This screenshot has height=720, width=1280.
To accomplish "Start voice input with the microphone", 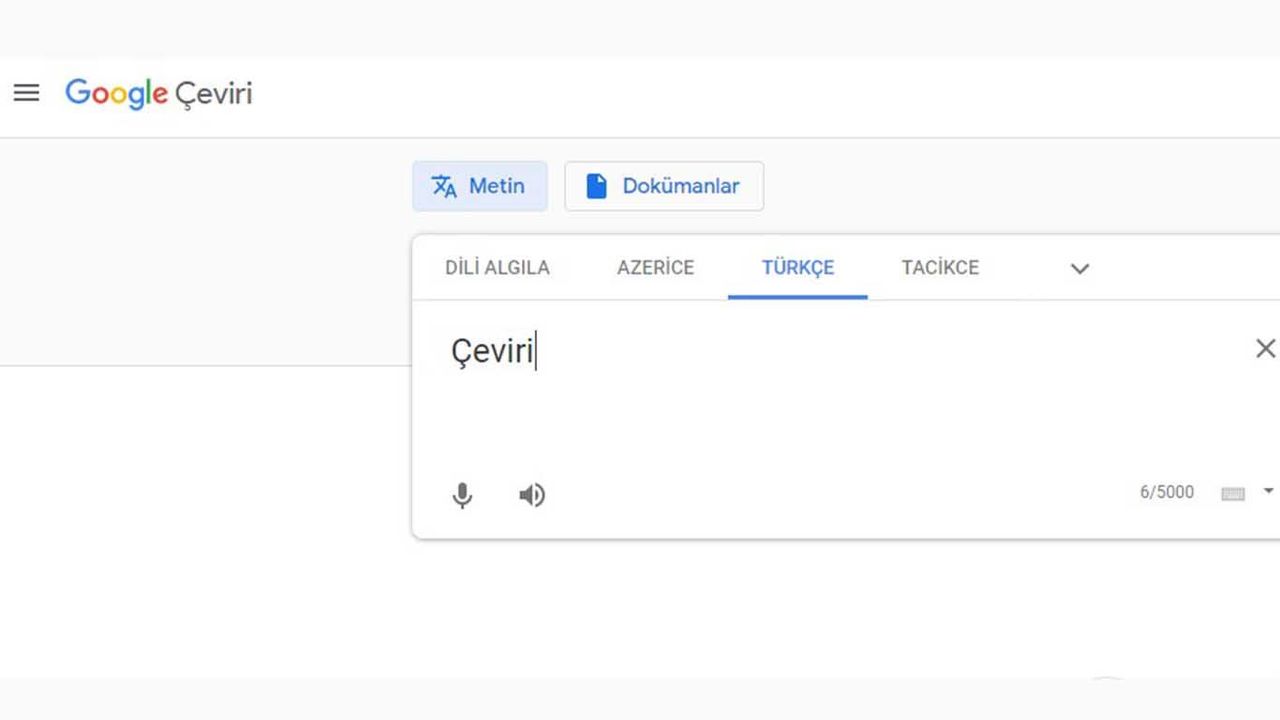I will point(462,495).
